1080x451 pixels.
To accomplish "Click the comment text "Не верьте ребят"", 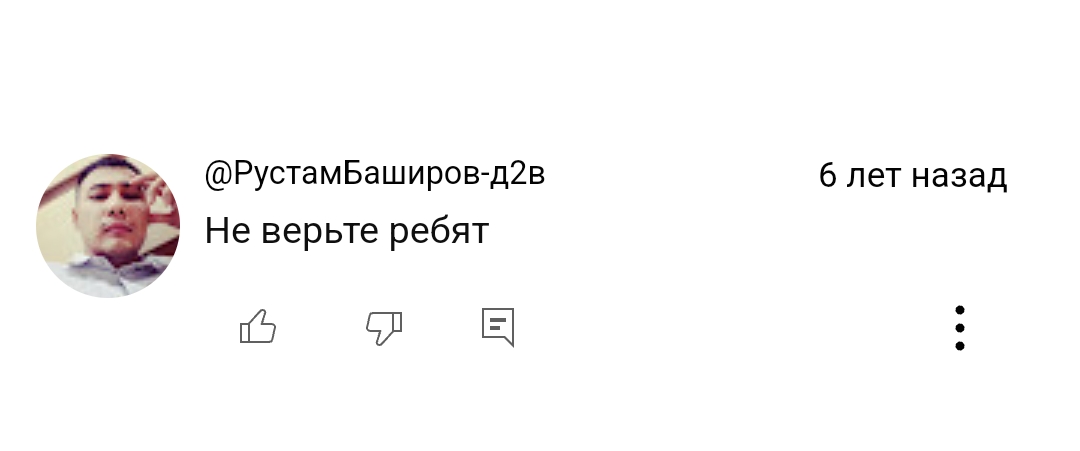I will coord(347,232).
